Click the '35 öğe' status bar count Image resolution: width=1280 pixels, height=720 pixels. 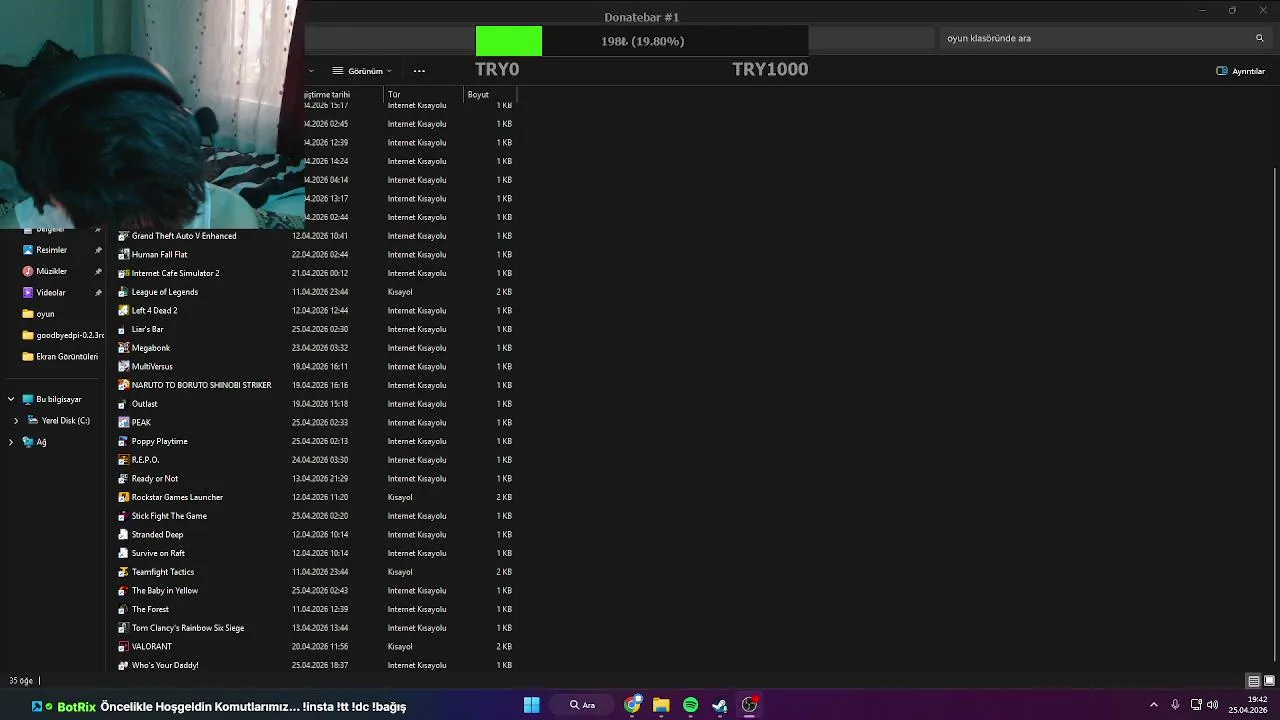[x=21, y=681]
